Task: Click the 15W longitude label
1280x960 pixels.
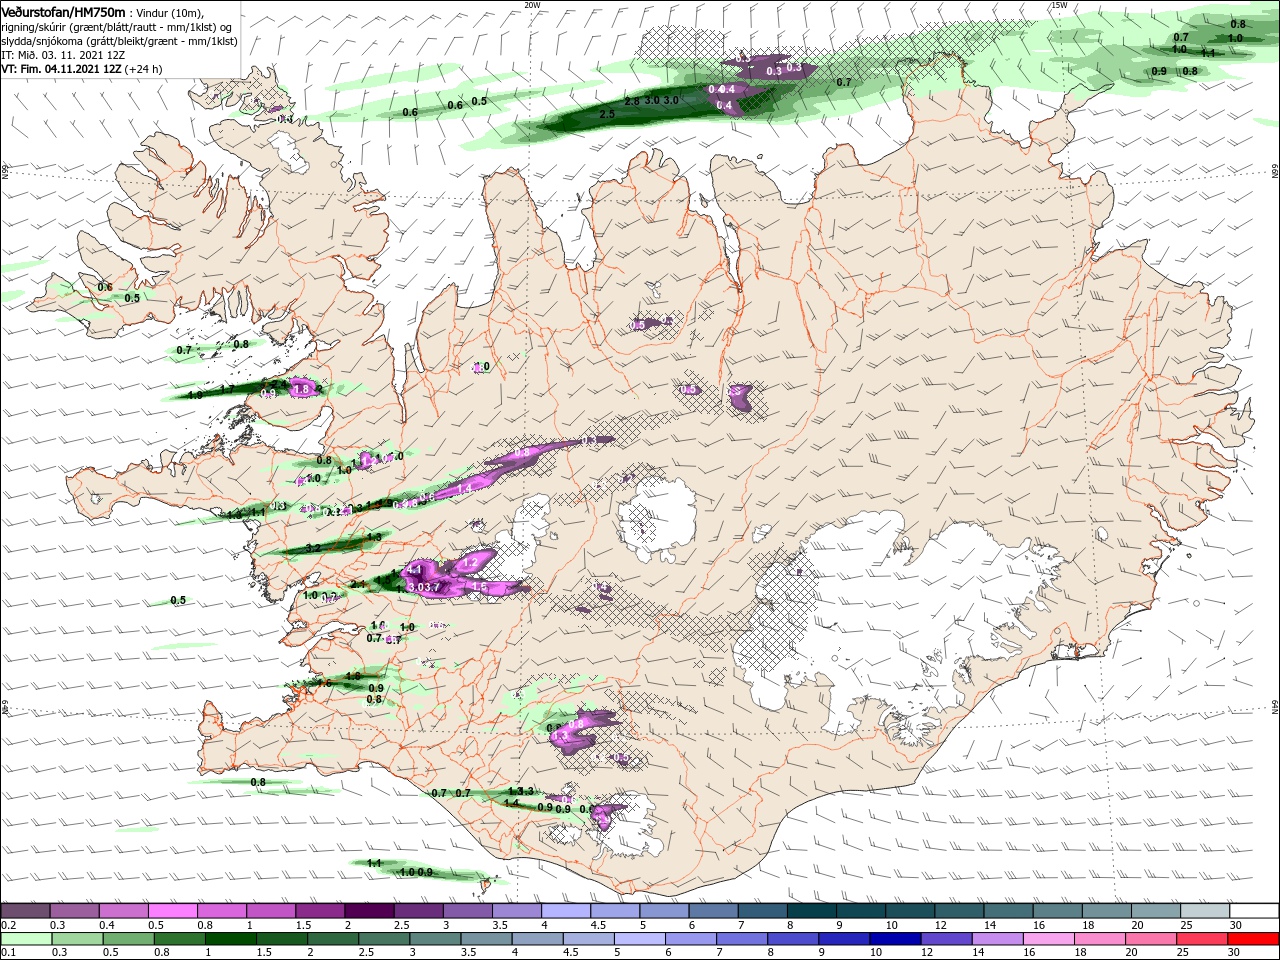Action: click(x=1058, y=5)
